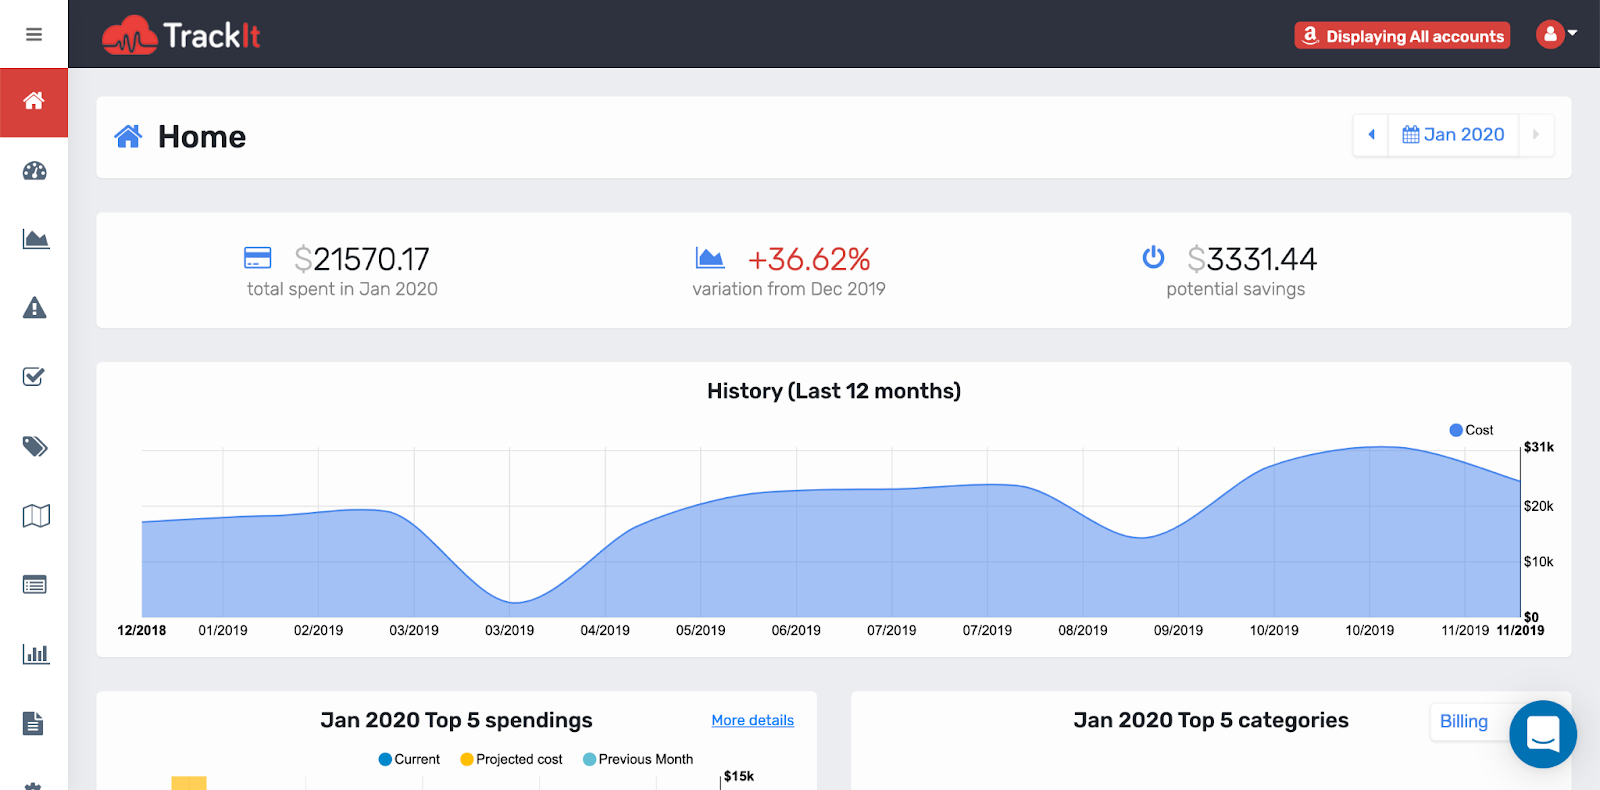This screenshot has height=790, width=1600.
Task: Open the map sidebar icon
Action: click(x=36, y=516)
